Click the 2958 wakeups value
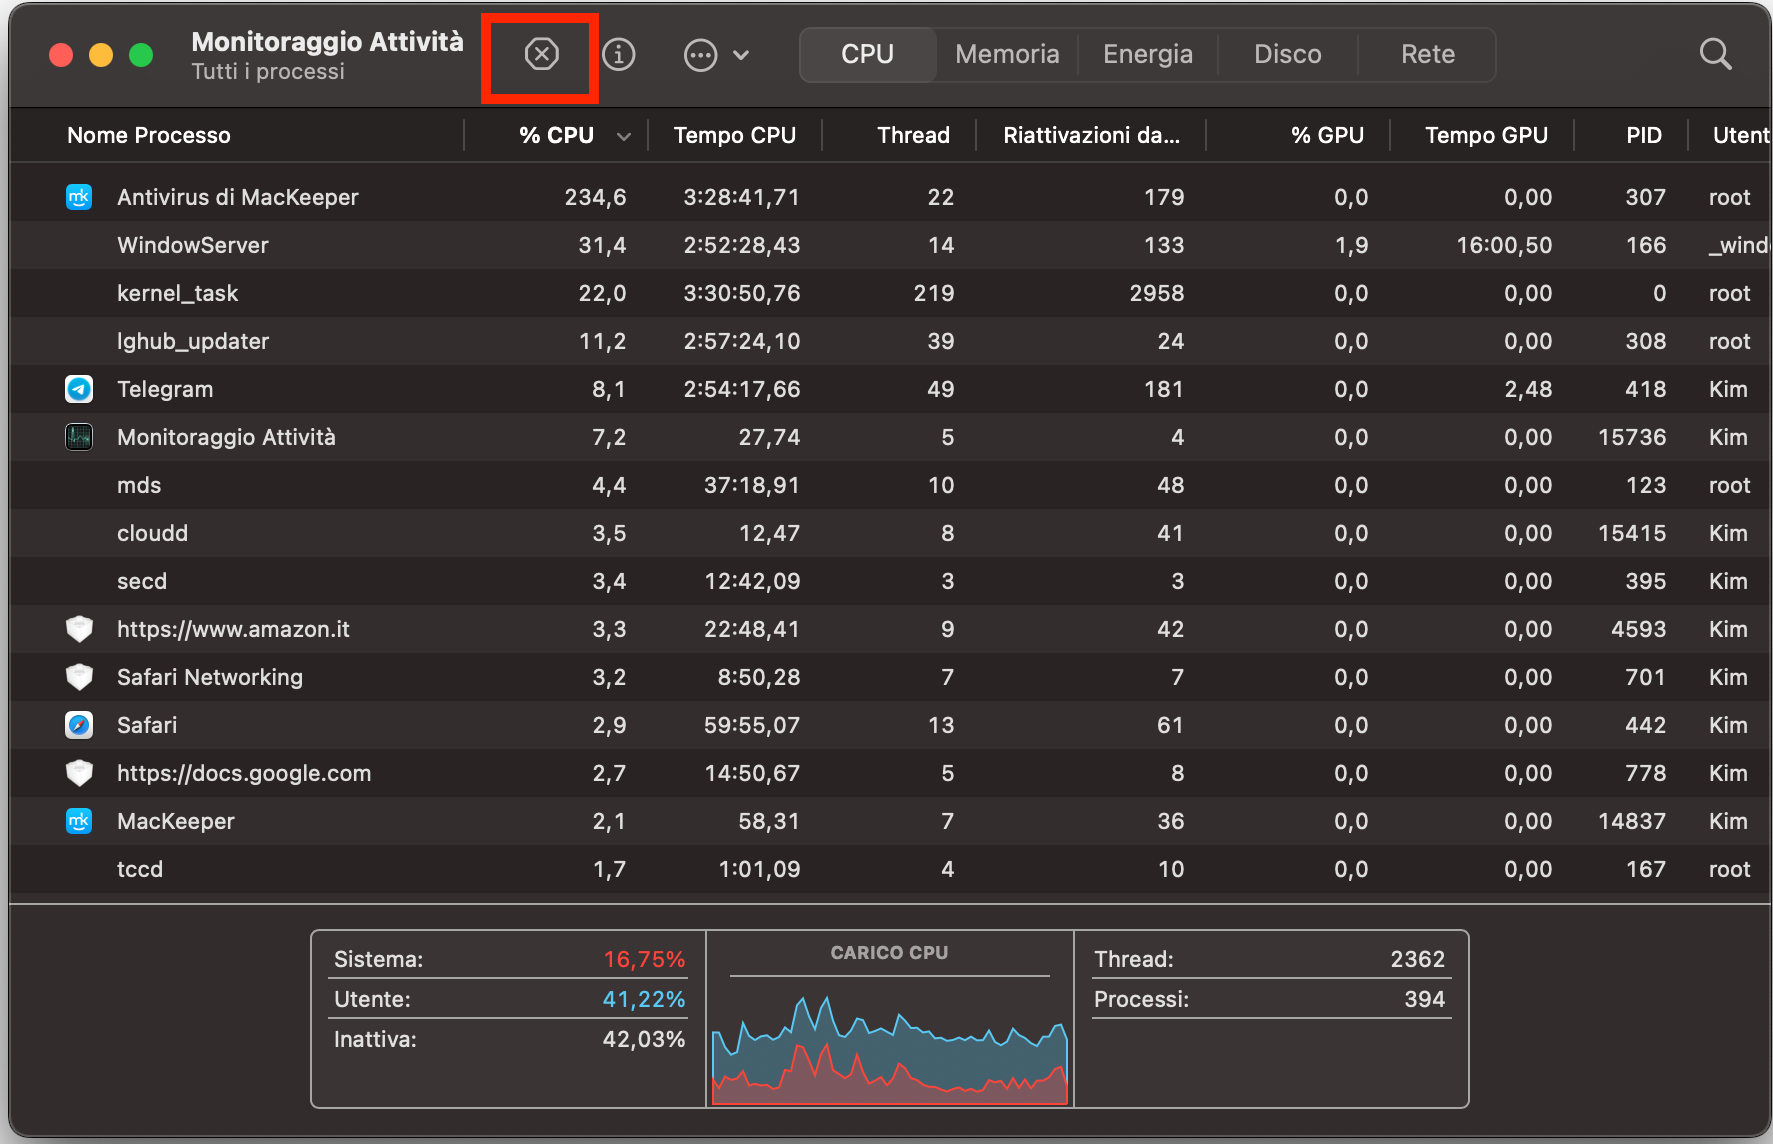Screen dimensions: 1773x1144 pyautogui.click(x=1157, y=293)
